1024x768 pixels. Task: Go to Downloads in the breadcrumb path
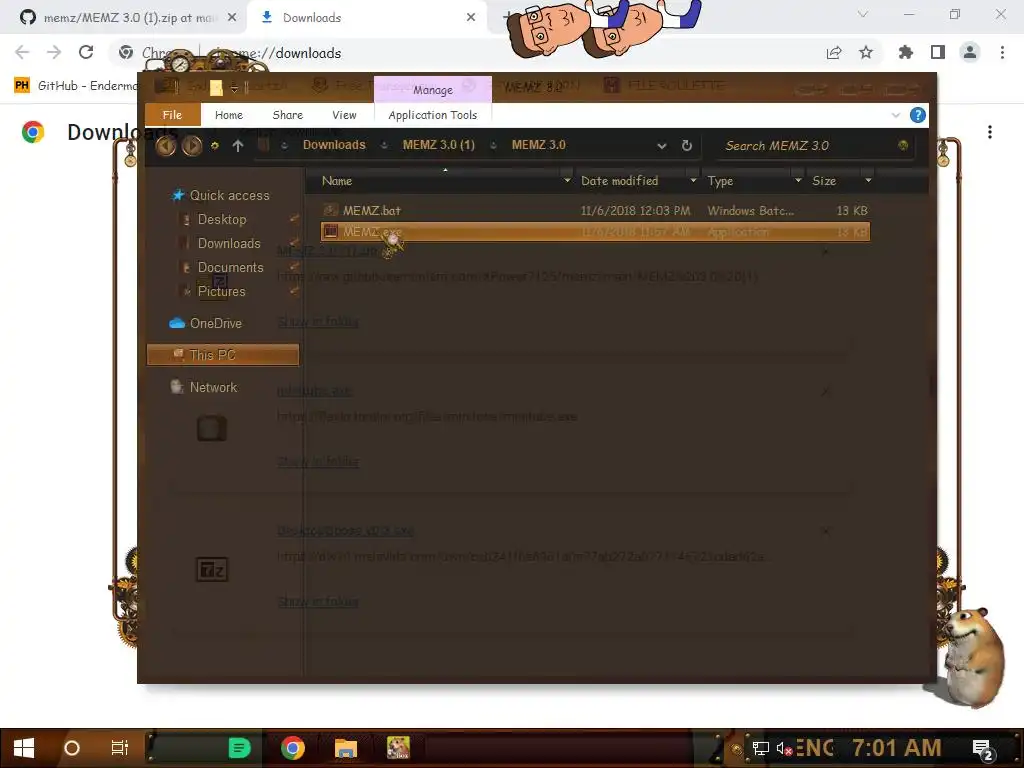(x=334, y=145)
